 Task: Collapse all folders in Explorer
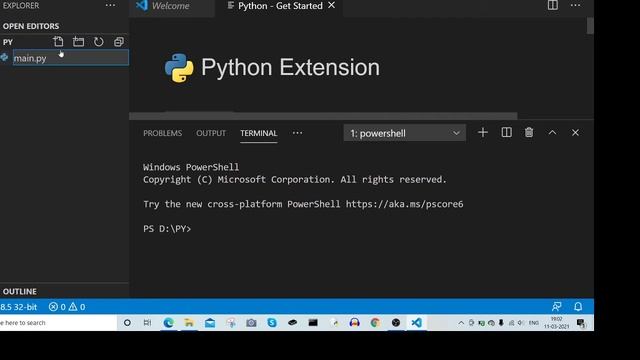pos(119,42)
